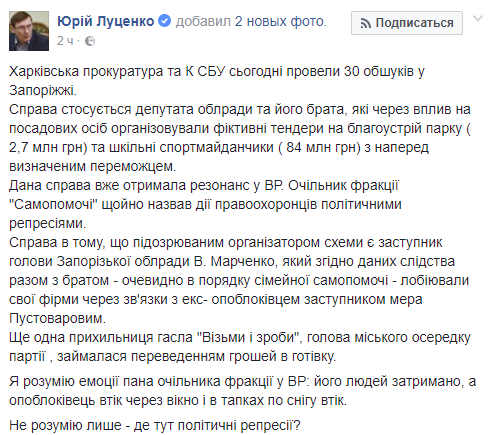Click the blue verified badge checkmark
The image size is (489, 435).
(164, 21)
